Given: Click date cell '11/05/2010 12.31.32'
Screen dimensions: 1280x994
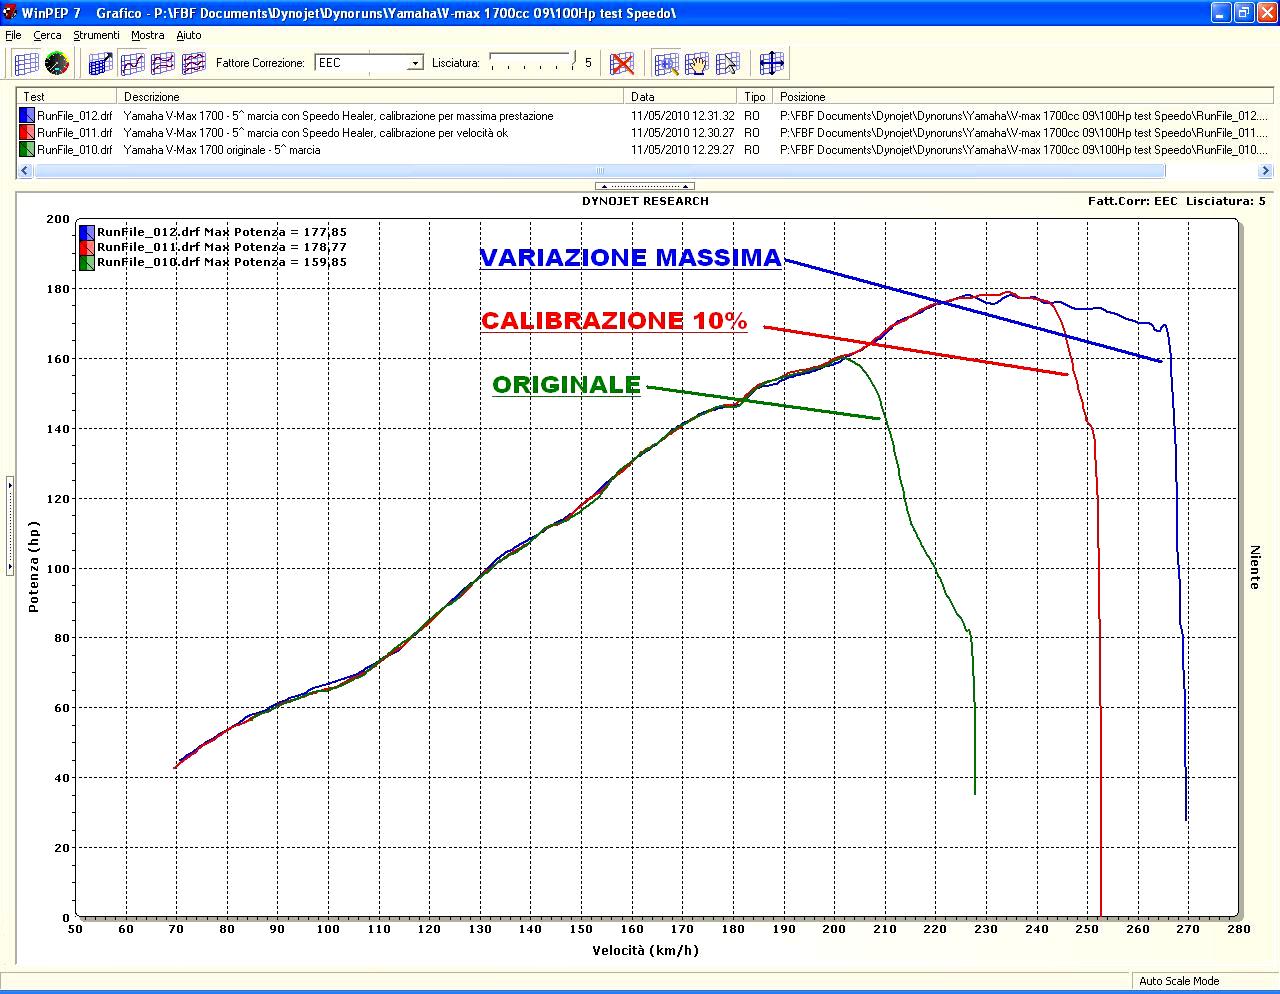Looking at the screenshot, I should click(x=683, y=116).
